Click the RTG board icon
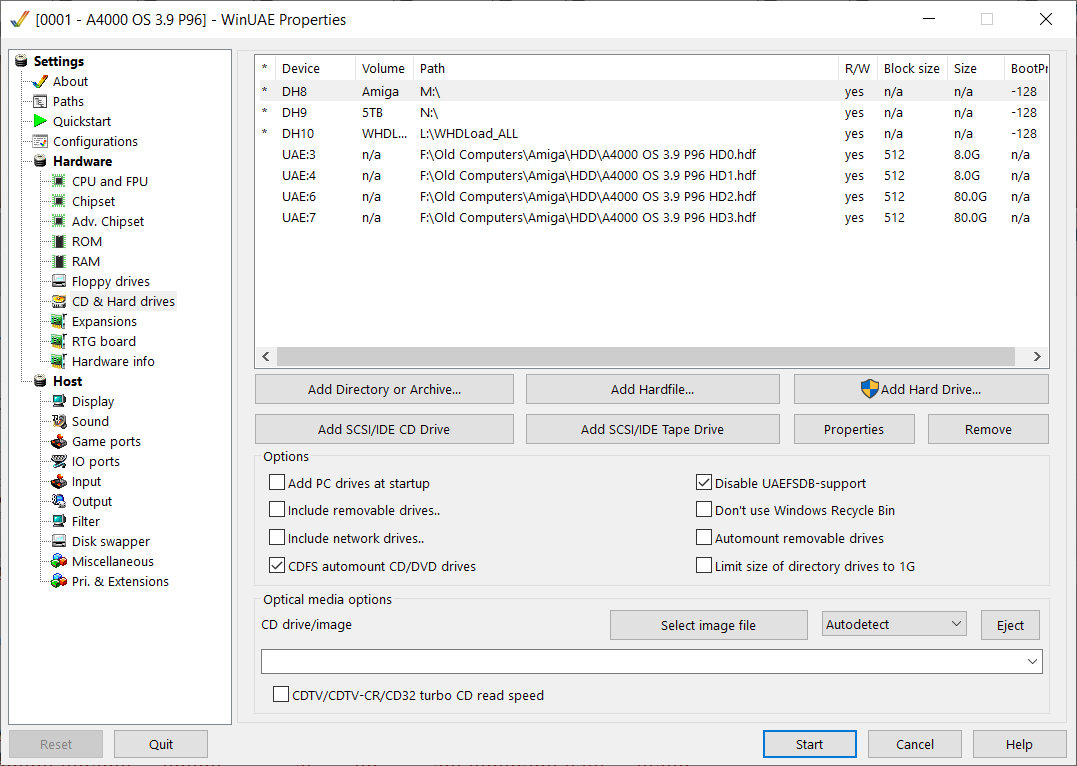The height and width of the screenshot is (766, 1077). (59, 341)
